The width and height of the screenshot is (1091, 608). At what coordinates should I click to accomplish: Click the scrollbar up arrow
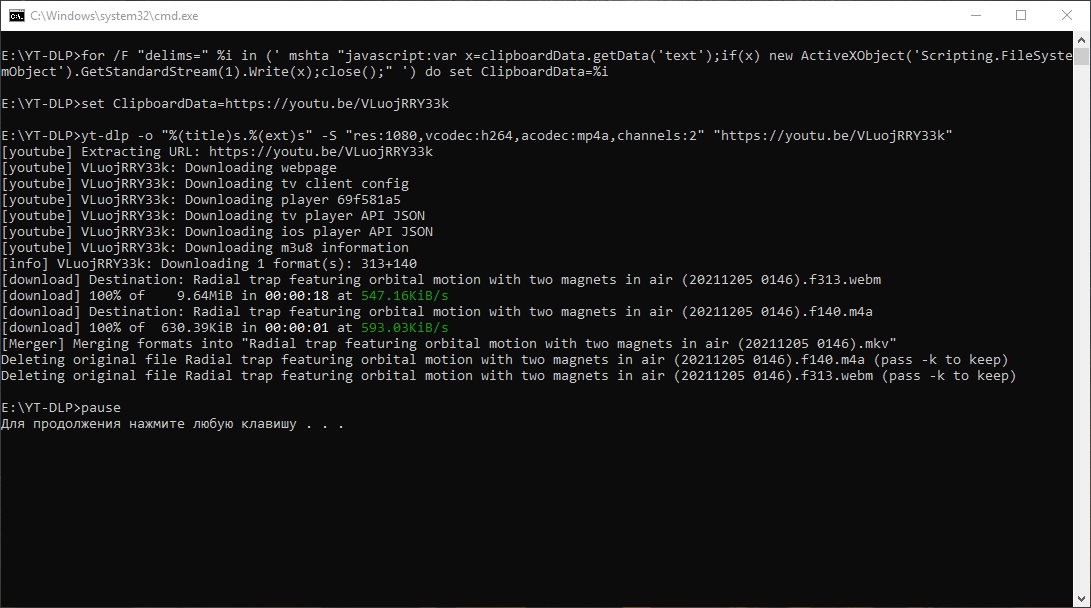pos(1081,40)
